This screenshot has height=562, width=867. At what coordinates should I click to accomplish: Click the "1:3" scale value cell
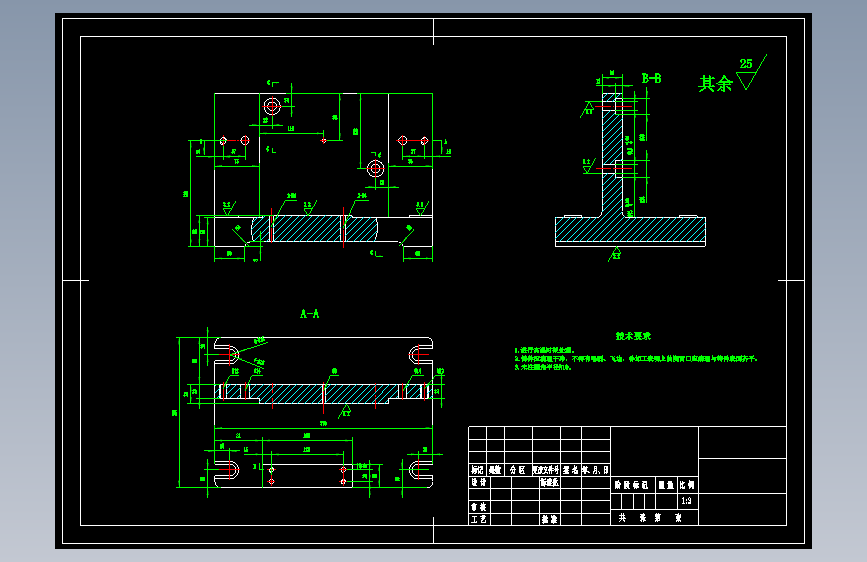[x=687, y=501]
